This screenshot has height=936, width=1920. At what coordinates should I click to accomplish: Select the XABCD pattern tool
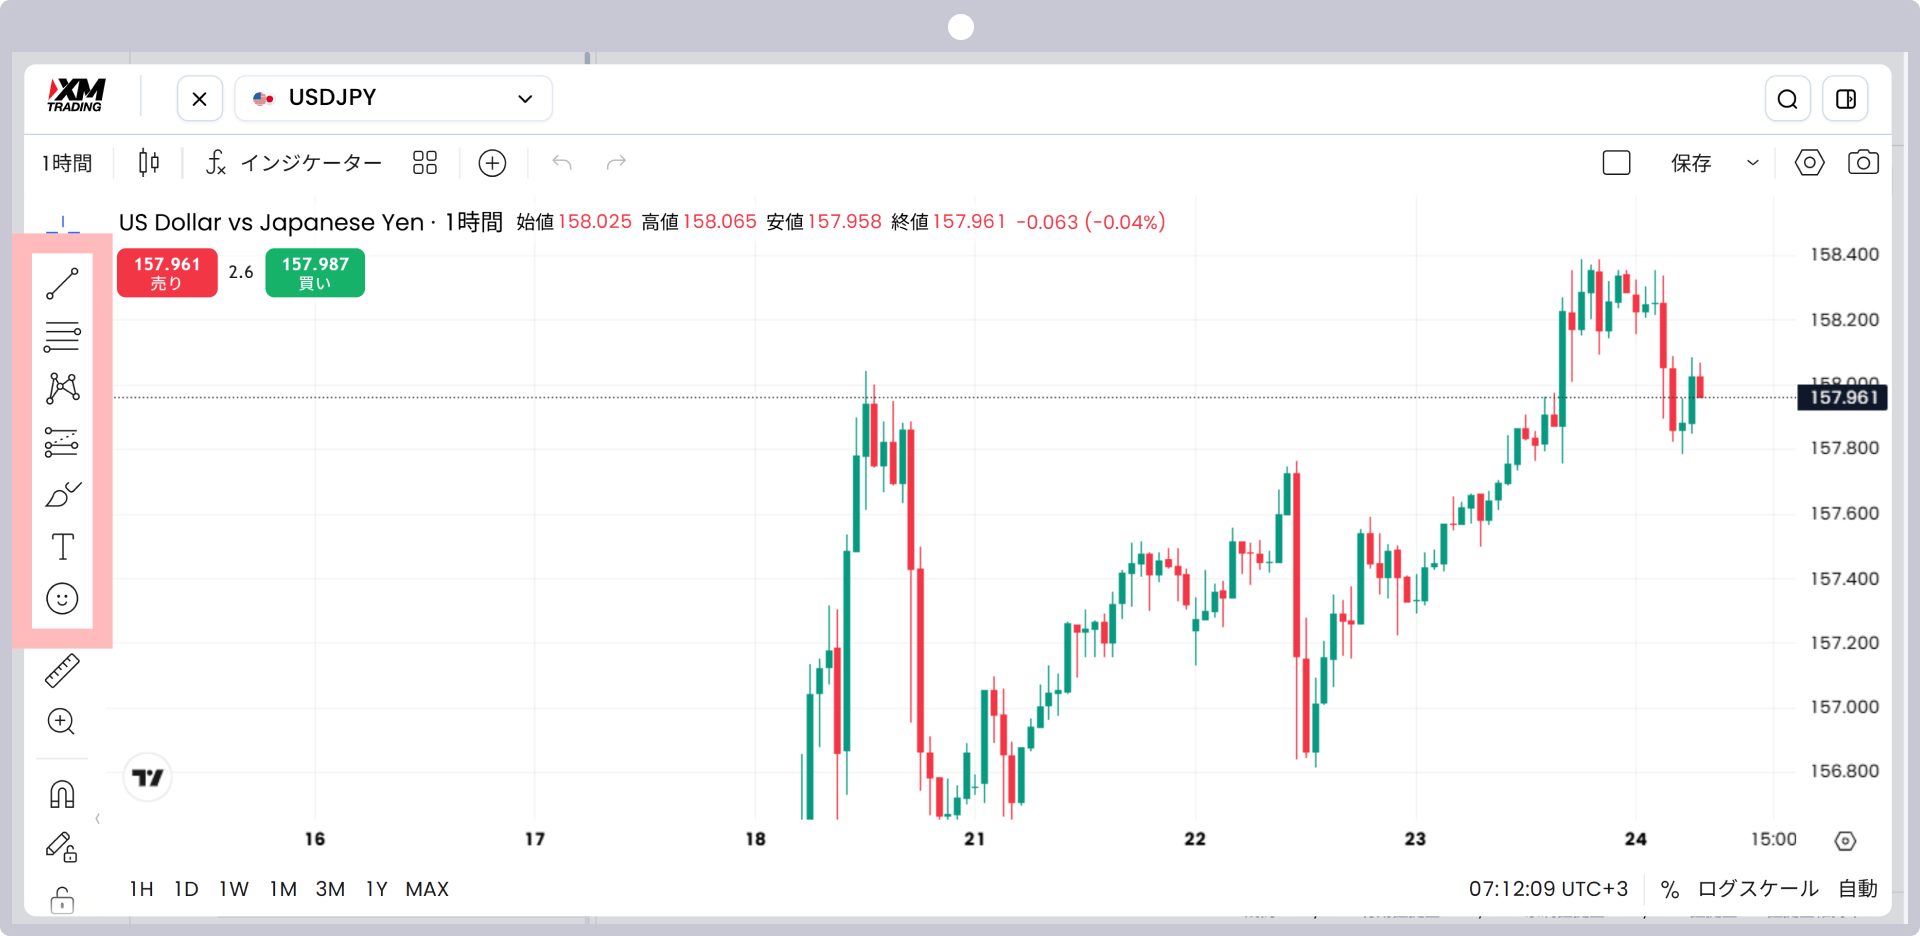[62, 388]
